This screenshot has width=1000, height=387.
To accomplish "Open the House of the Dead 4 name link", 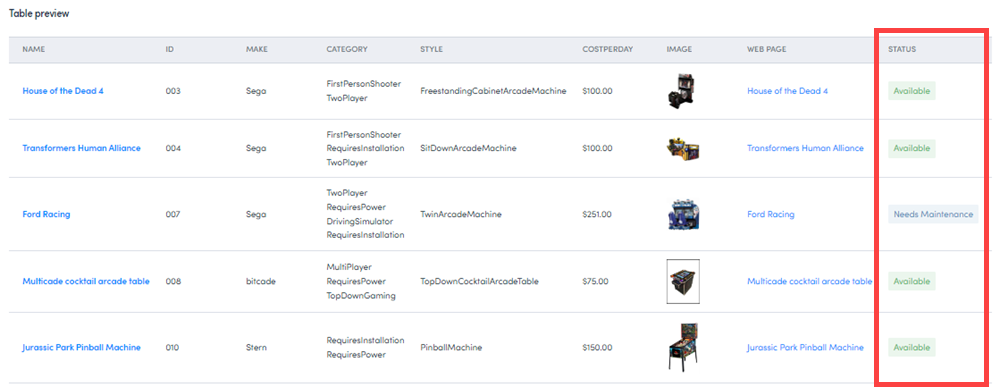I will pyautogui.click(x=62, y=91).
